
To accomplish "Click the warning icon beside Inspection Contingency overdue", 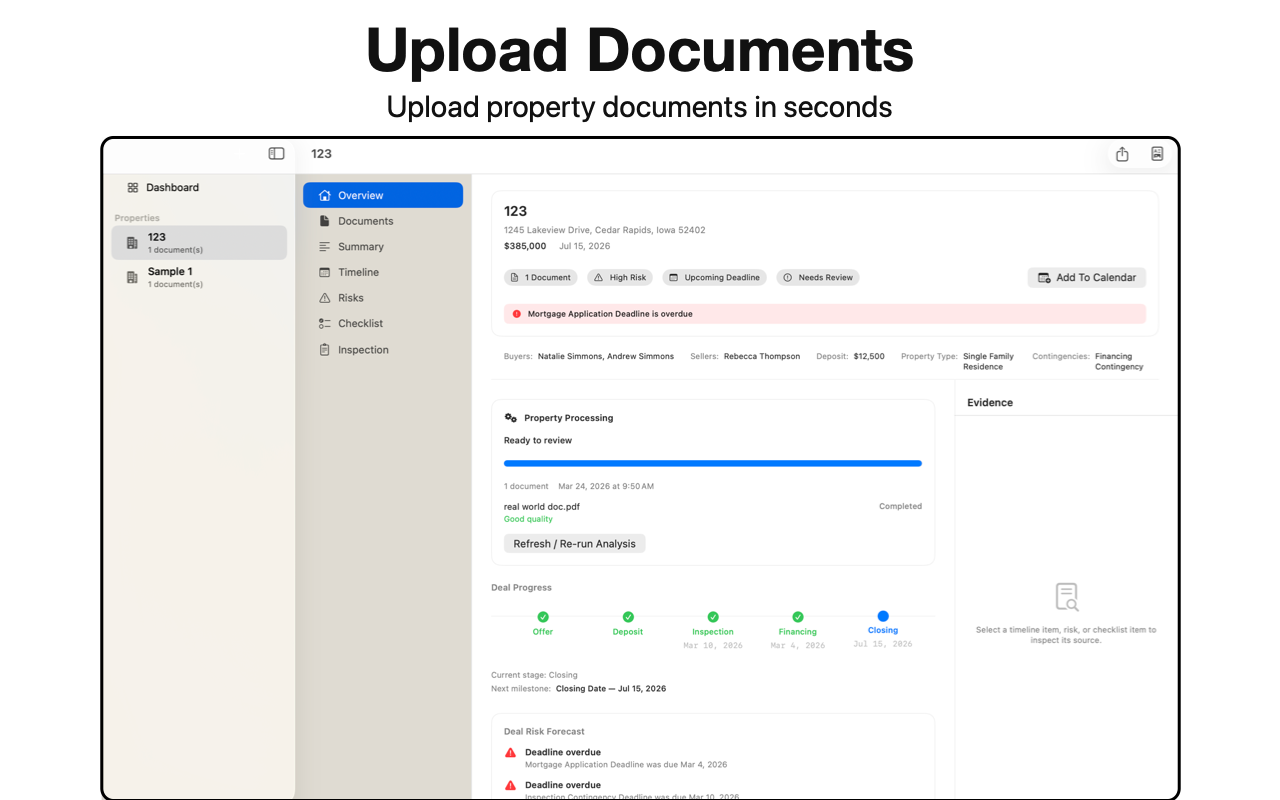I will point(511,786).
